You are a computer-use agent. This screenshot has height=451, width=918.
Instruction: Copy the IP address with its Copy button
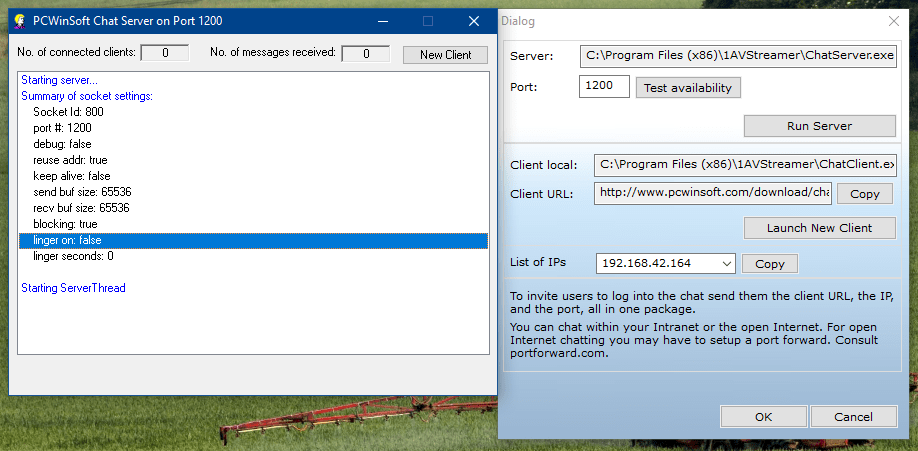pos(769,264)
